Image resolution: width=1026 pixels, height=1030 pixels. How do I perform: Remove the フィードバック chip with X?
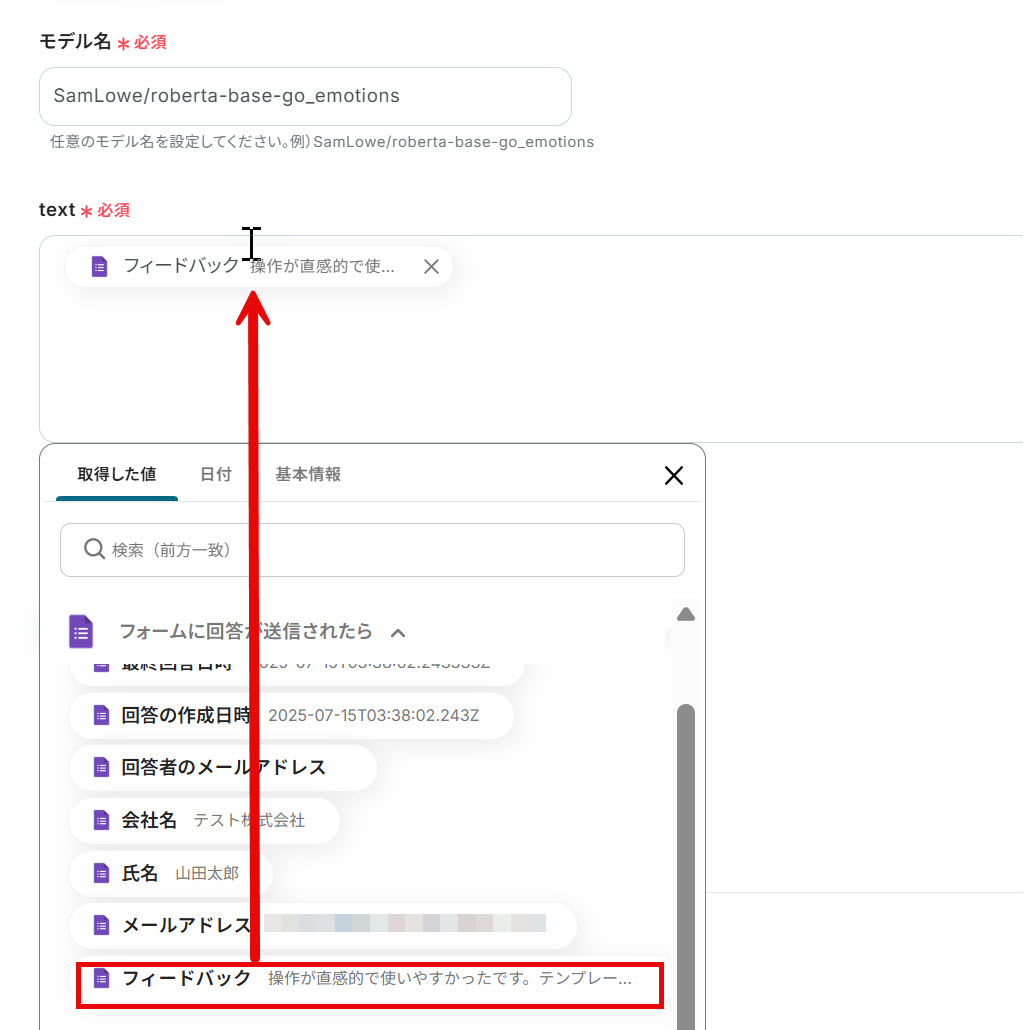click(431, 266)
